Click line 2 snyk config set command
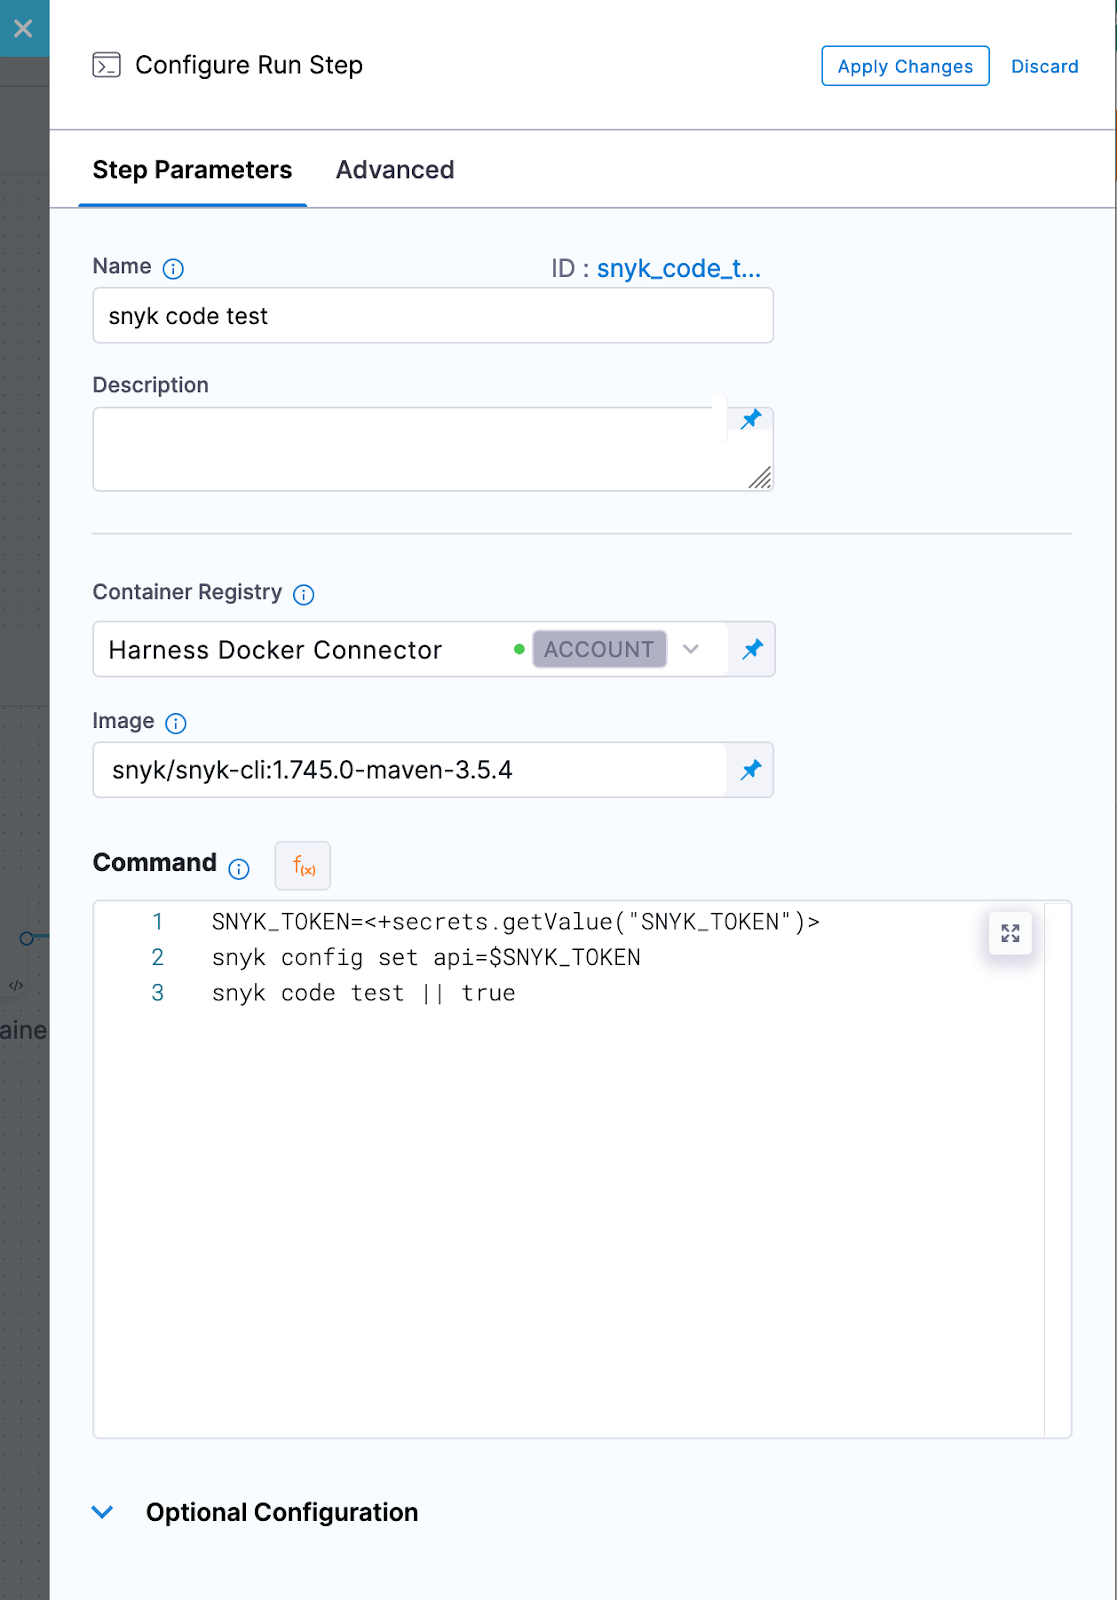 coord(426,958)
